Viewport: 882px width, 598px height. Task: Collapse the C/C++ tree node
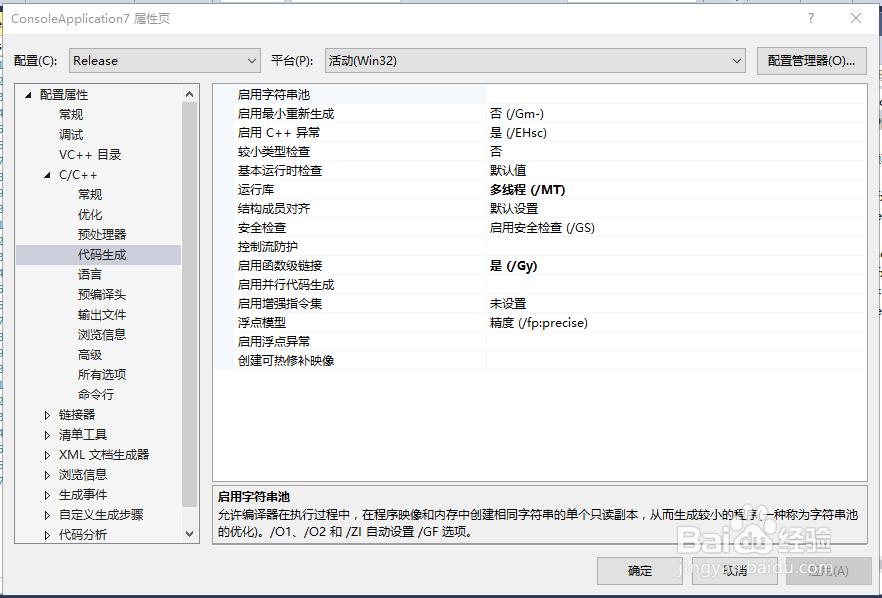click(x=47, y=174)
